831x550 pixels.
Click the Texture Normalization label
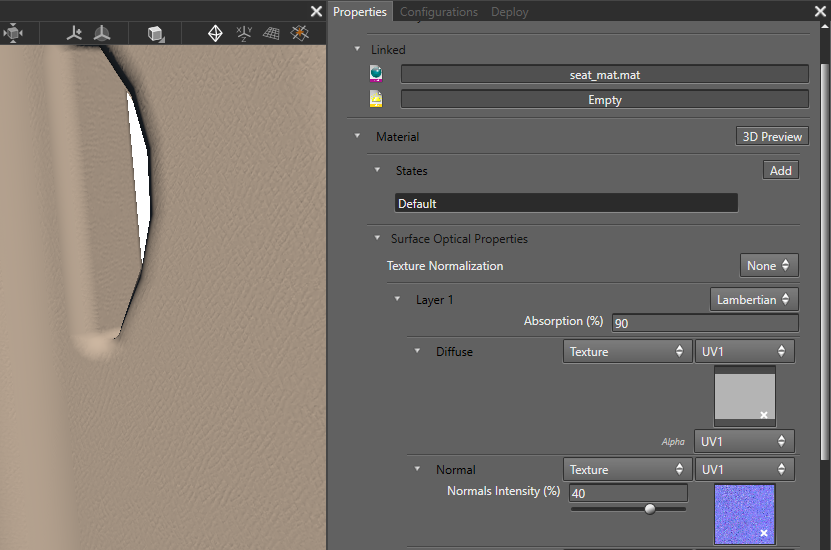(445, 265)
